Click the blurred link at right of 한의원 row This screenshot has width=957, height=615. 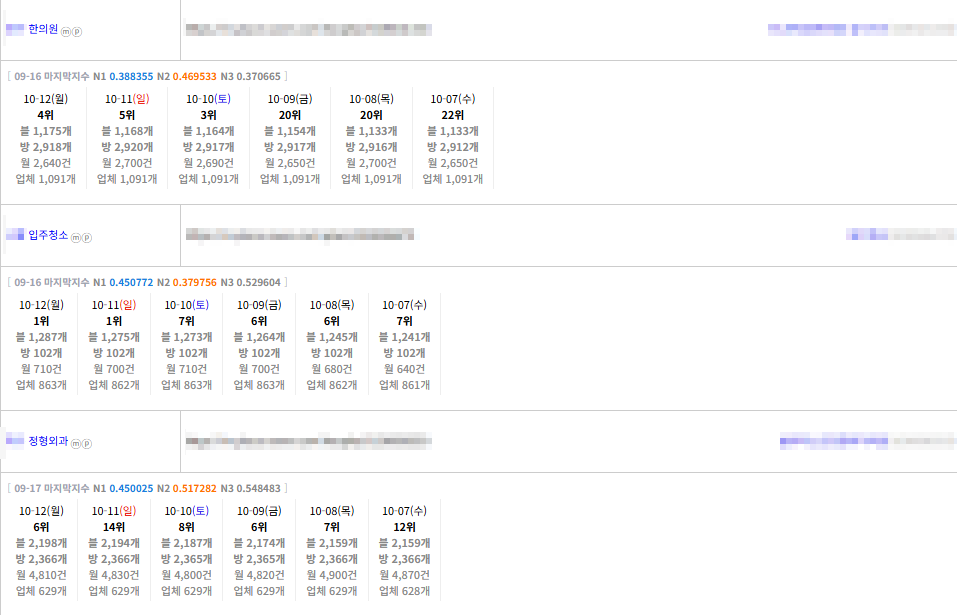862,29
